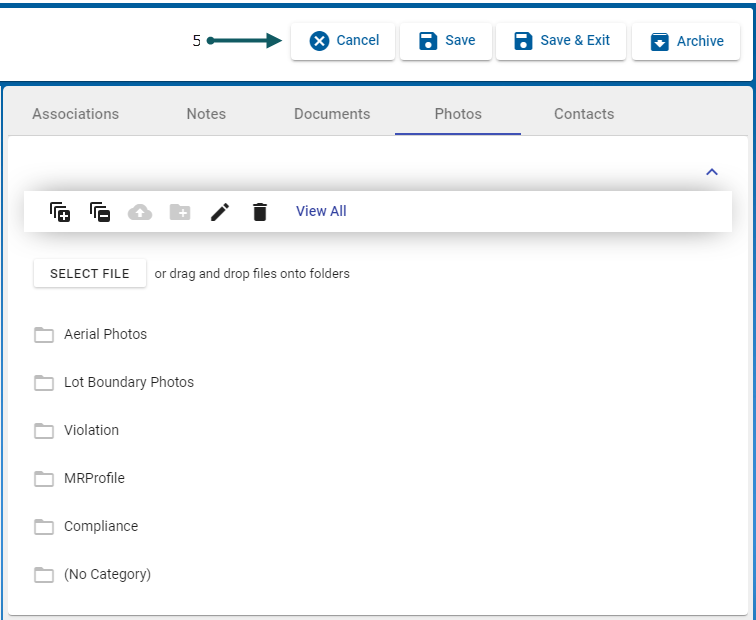Viewport: 756px width, 620px height.
Task: Collapse the photos panel with chevron
Action: click(x=712, y=172)
